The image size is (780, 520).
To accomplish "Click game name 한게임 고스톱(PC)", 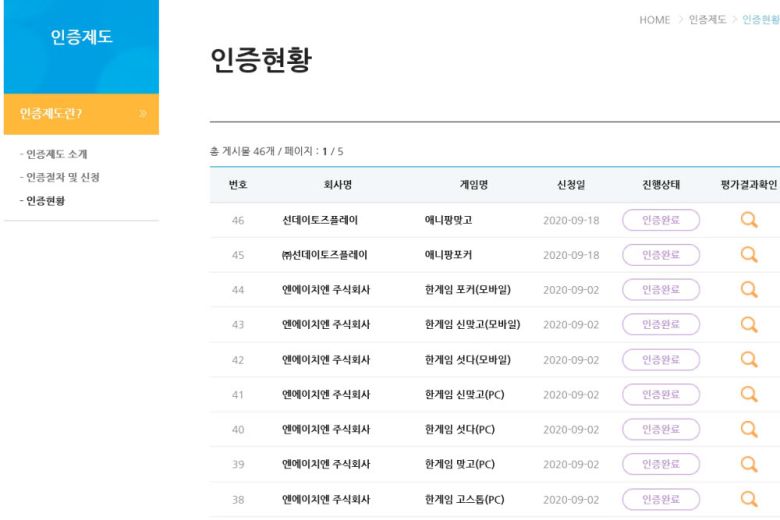I will (465, 500).
